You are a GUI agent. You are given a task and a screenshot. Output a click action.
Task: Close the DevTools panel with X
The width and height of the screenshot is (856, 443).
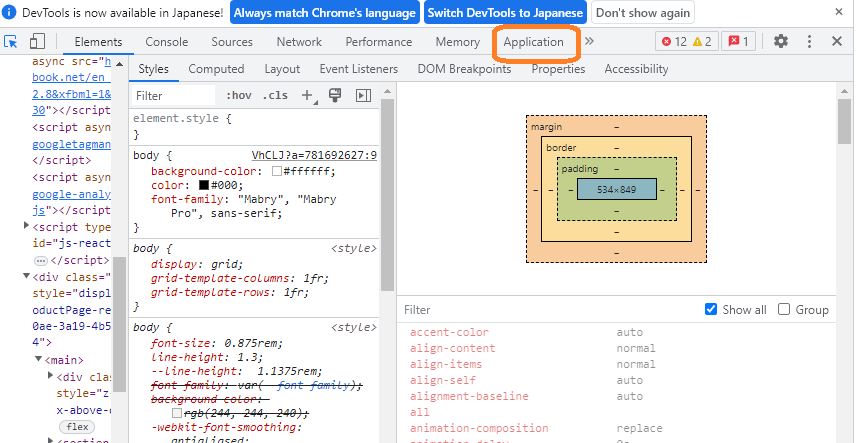pos(837,42)
